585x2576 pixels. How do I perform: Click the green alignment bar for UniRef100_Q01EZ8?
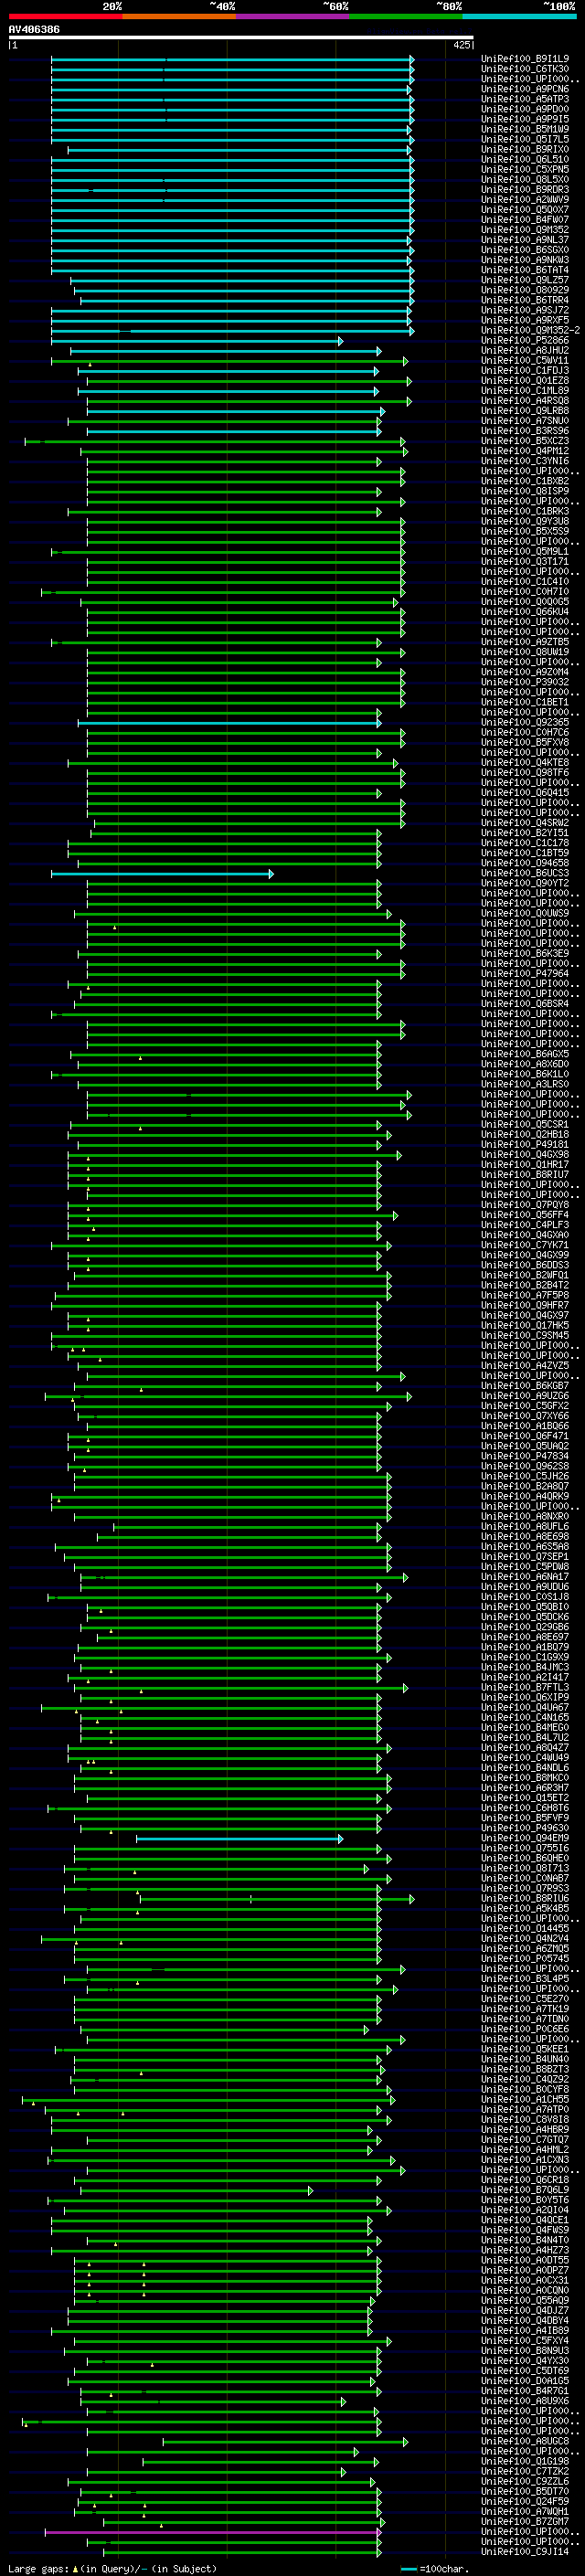249,381
